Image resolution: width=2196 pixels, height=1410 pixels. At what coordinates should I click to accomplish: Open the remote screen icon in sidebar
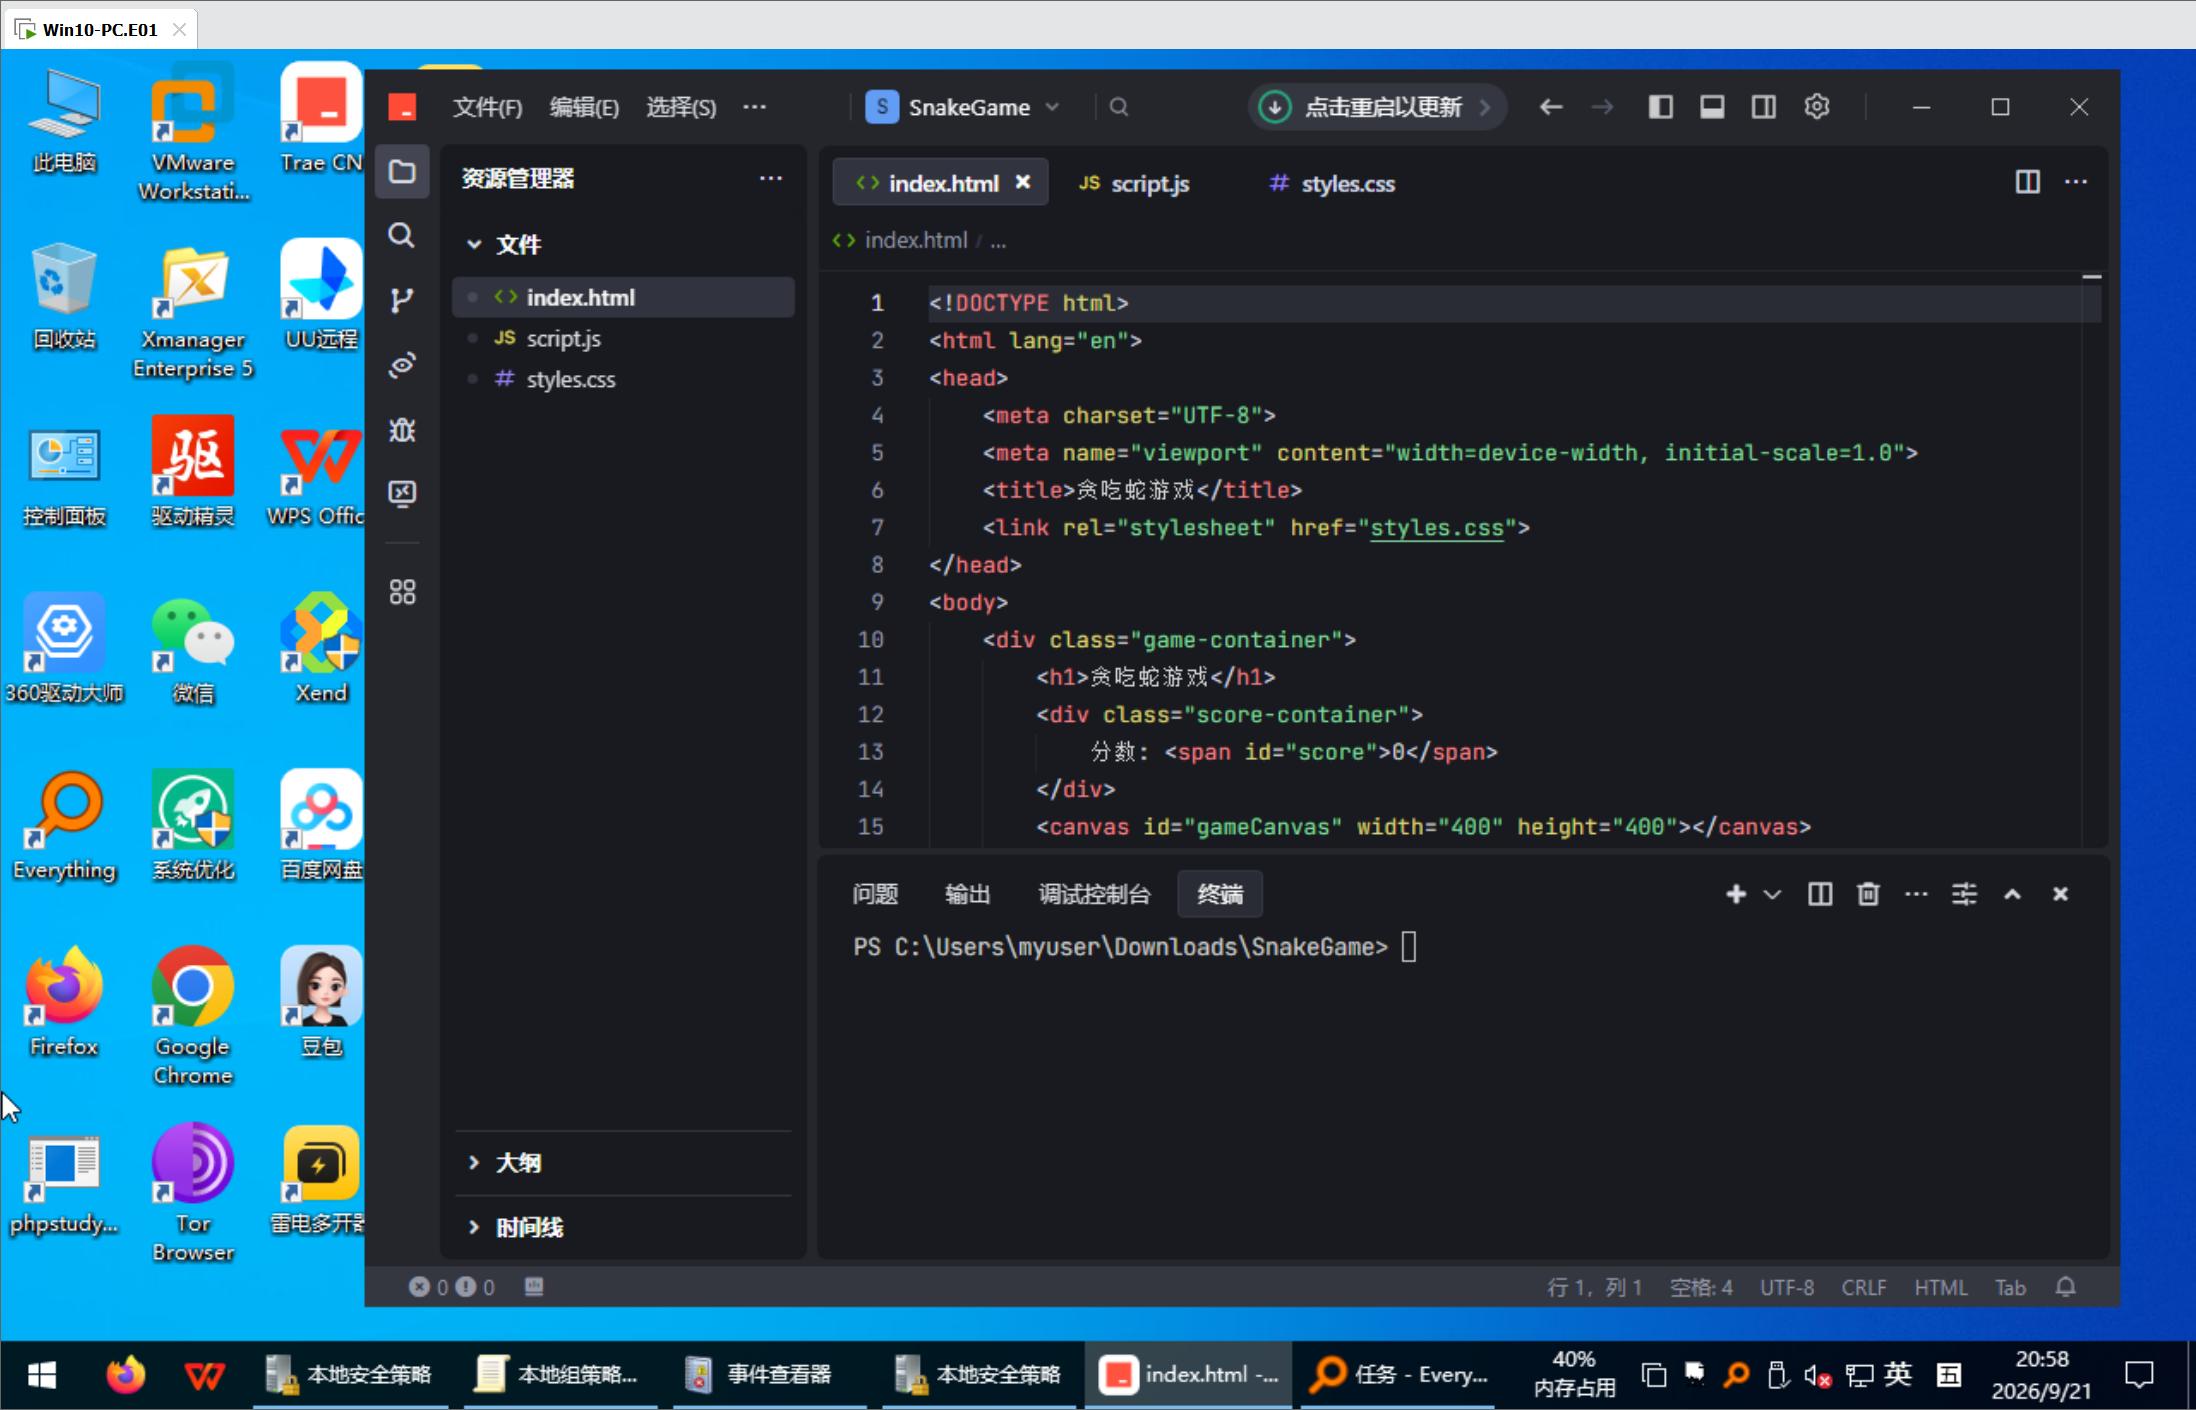click(402, 494)
